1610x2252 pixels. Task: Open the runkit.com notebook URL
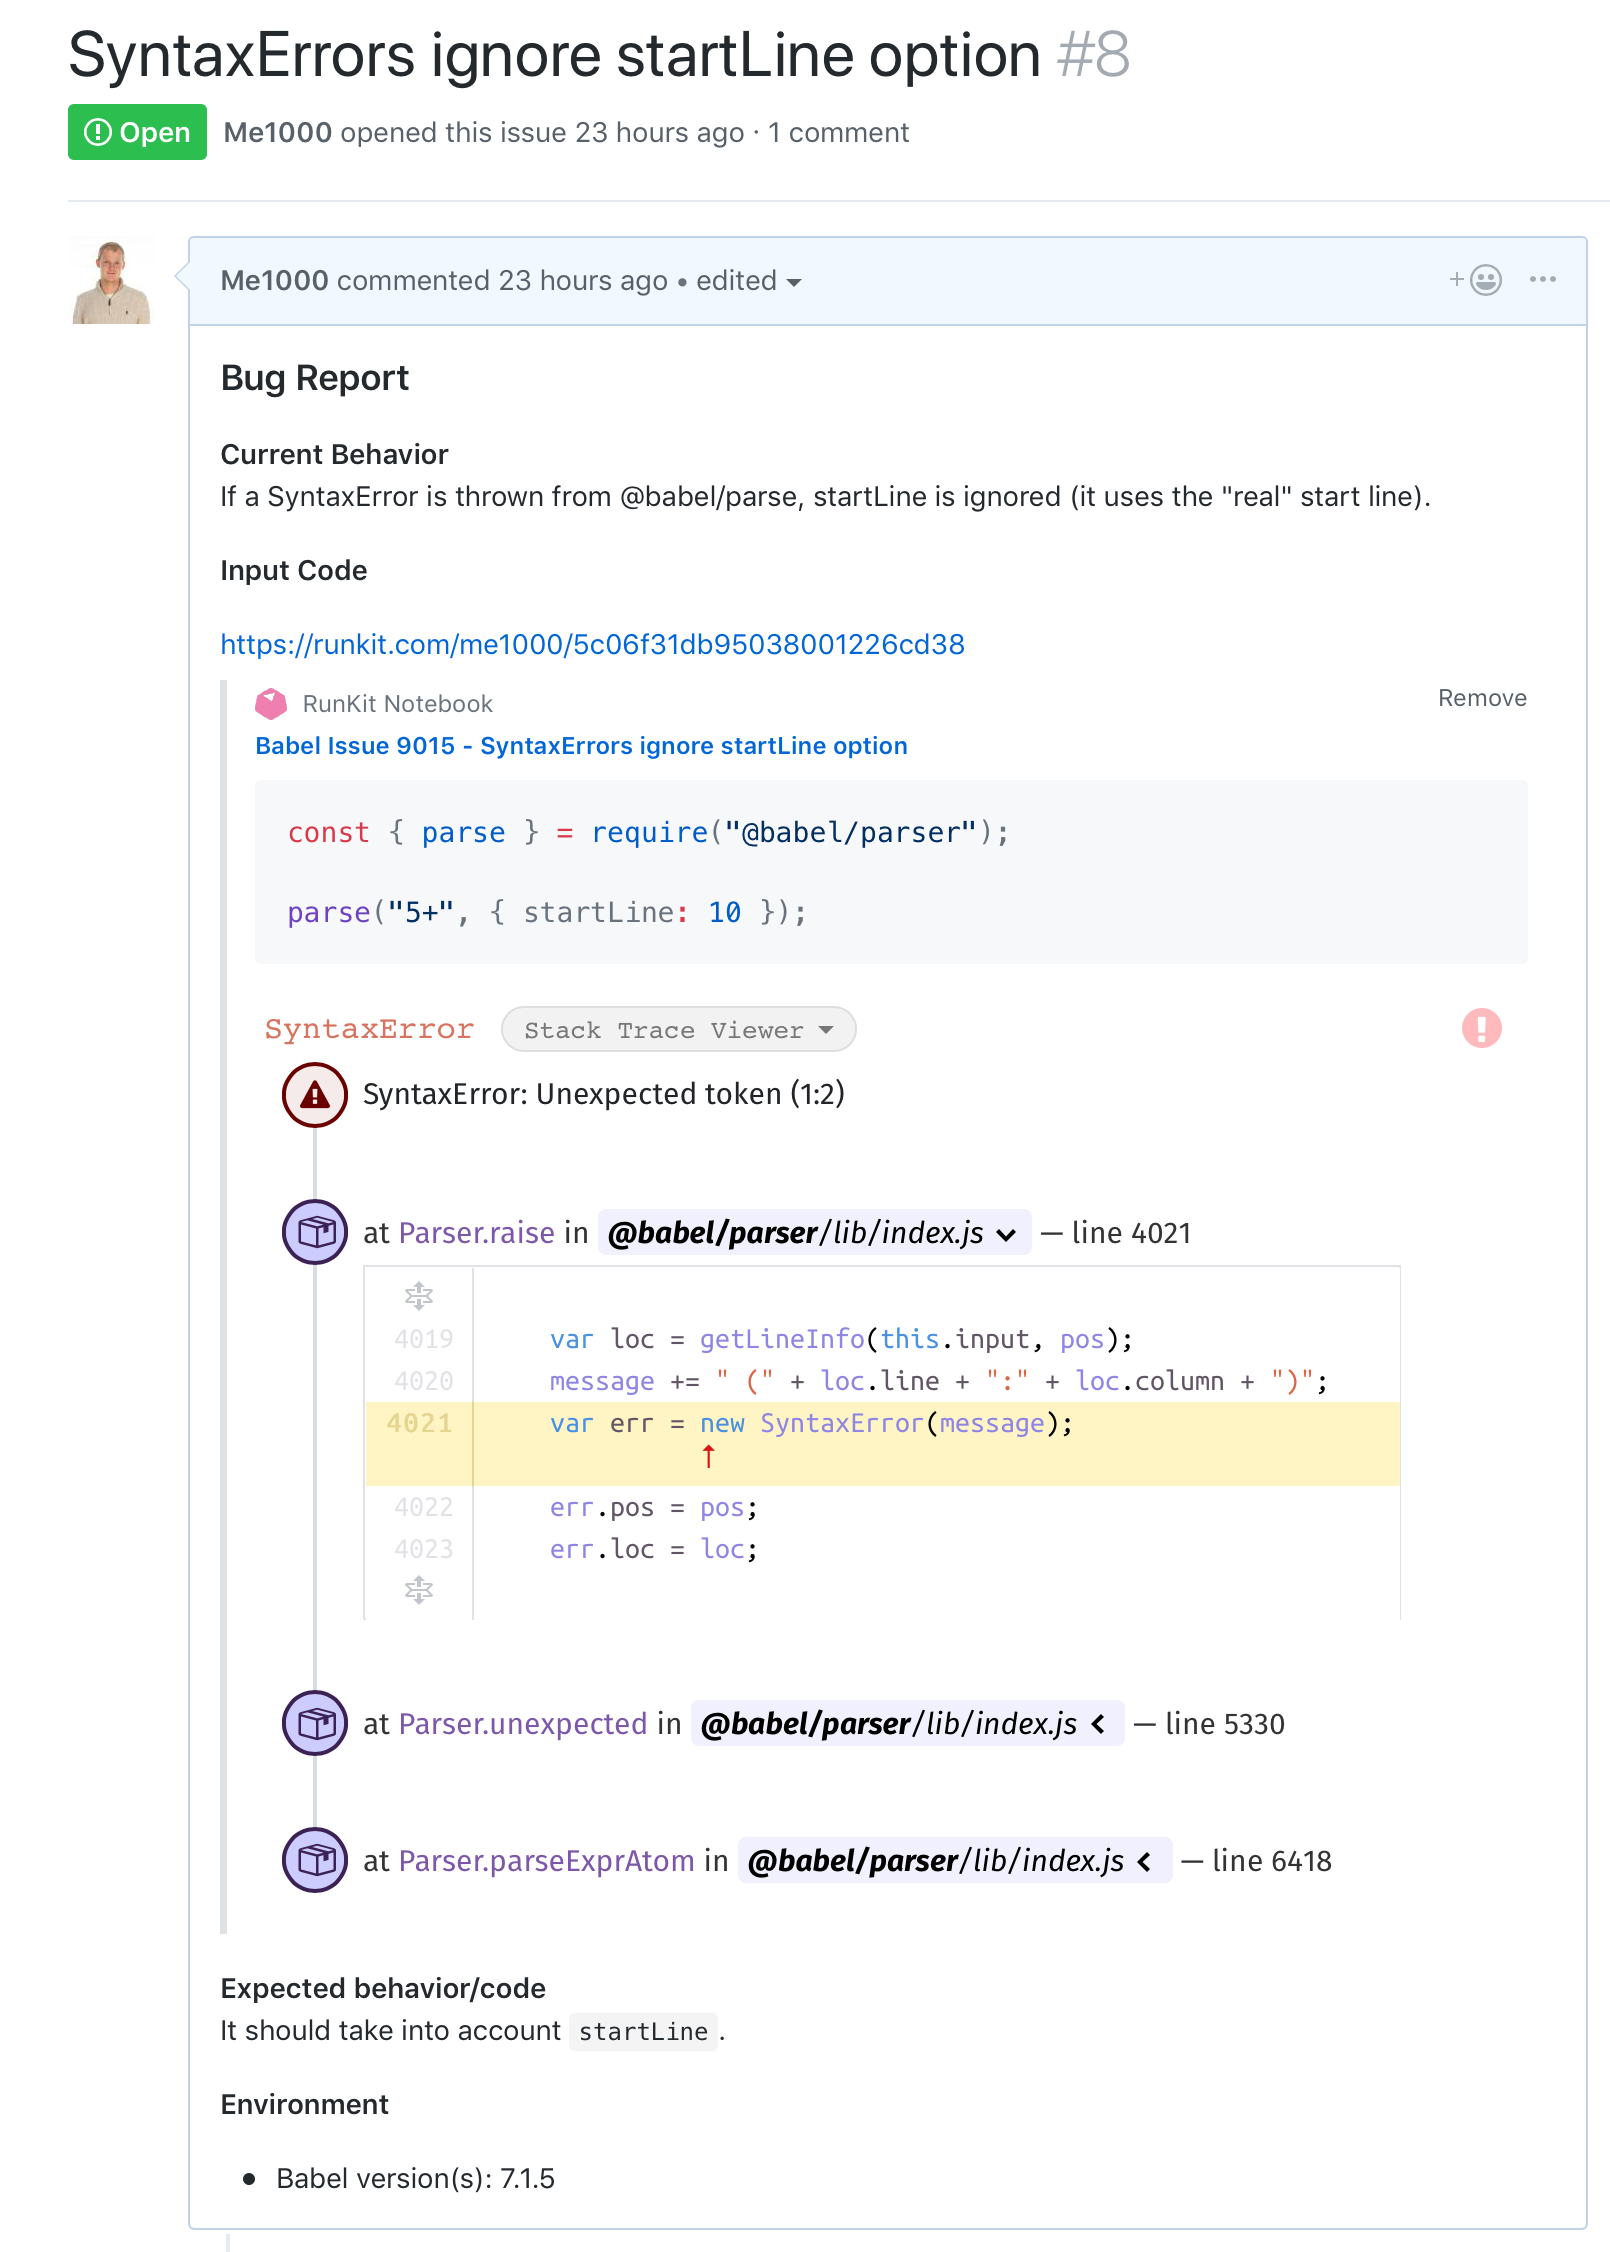592,645
